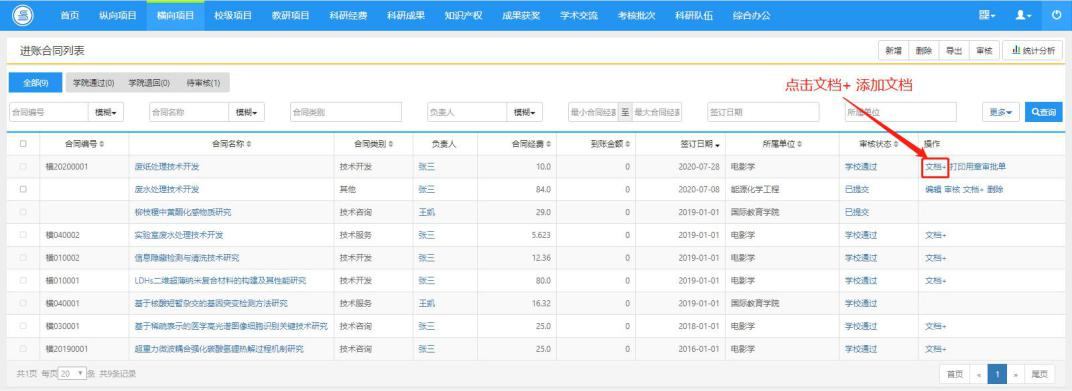
Task: Focus the 合同类别 search field
Action: tap(345, 112)
